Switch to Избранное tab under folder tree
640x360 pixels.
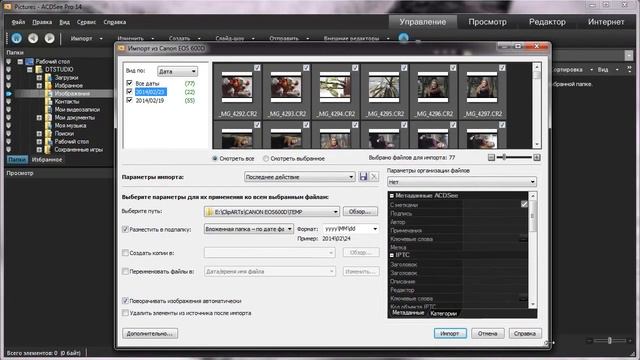click(x=47, y=160)
